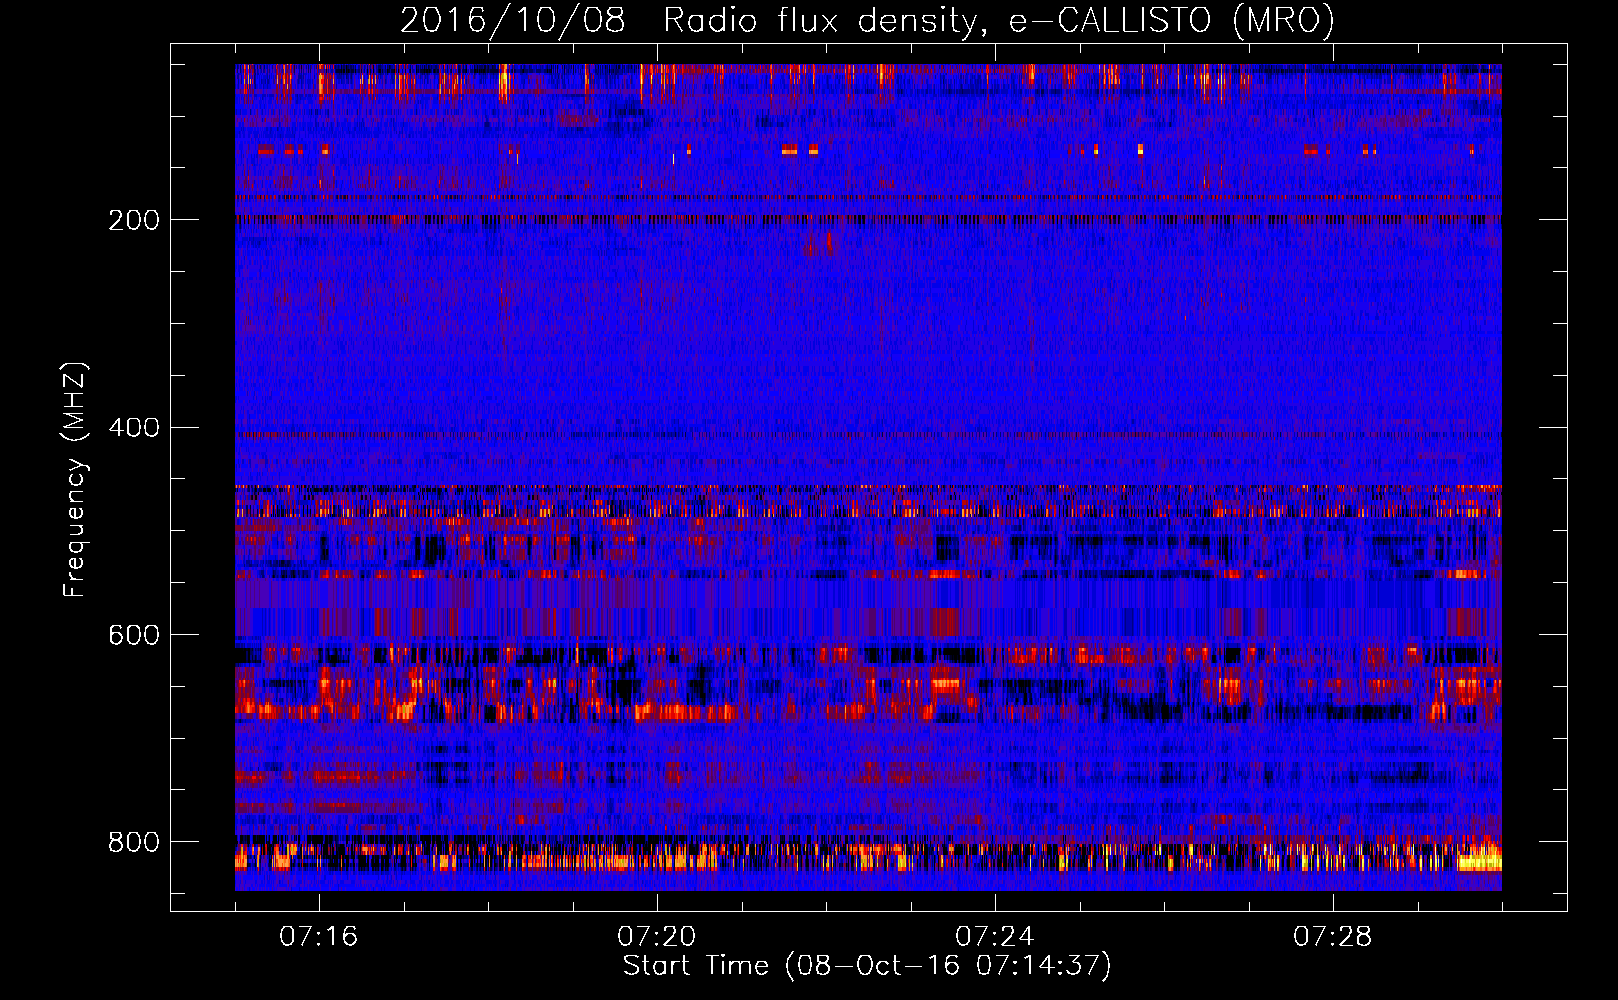Click the 'Frequency (MHZ)' axis label
1618x1000 pixels.
[x=75, y=479]
